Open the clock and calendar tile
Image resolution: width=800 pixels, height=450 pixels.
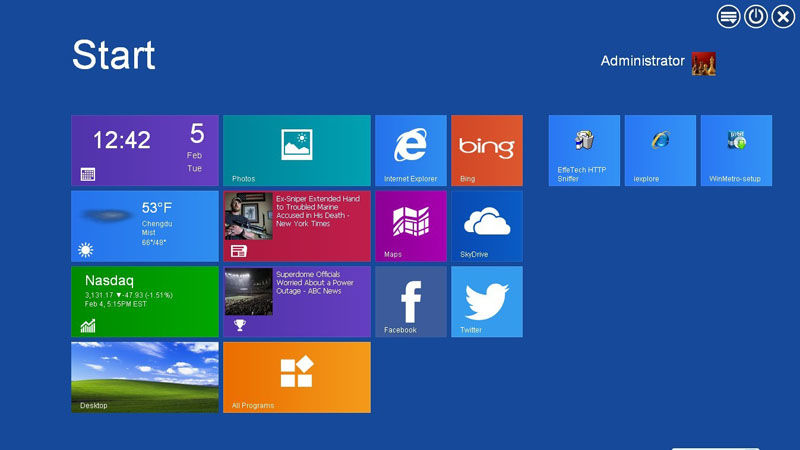[x=145, y=151]
